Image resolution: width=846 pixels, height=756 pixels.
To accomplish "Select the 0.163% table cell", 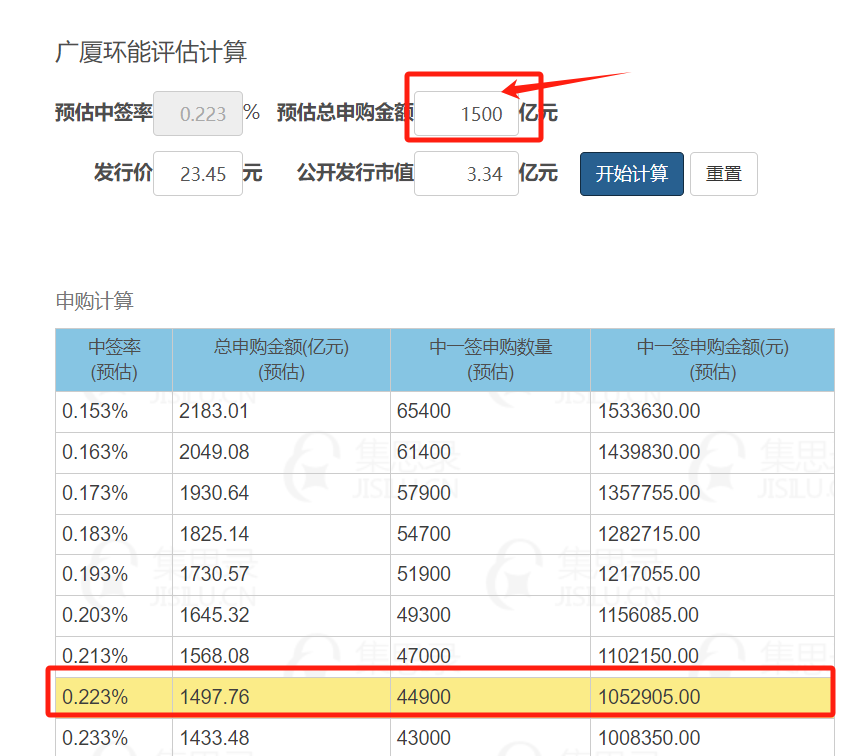I will tap(114, 453).
